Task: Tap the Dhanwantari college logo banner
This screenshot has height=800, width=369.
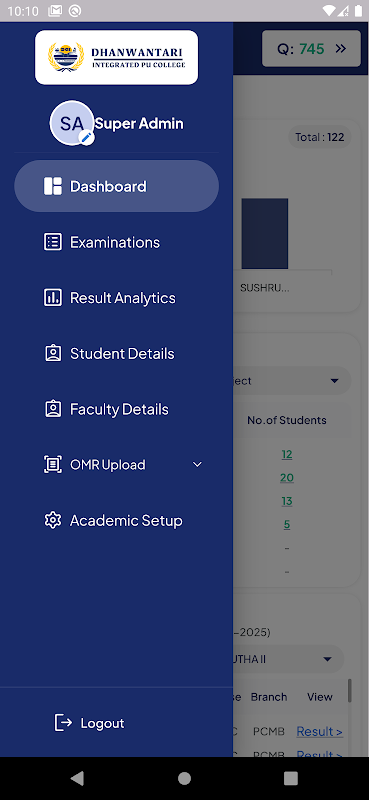Action: [x=116, y=57]
